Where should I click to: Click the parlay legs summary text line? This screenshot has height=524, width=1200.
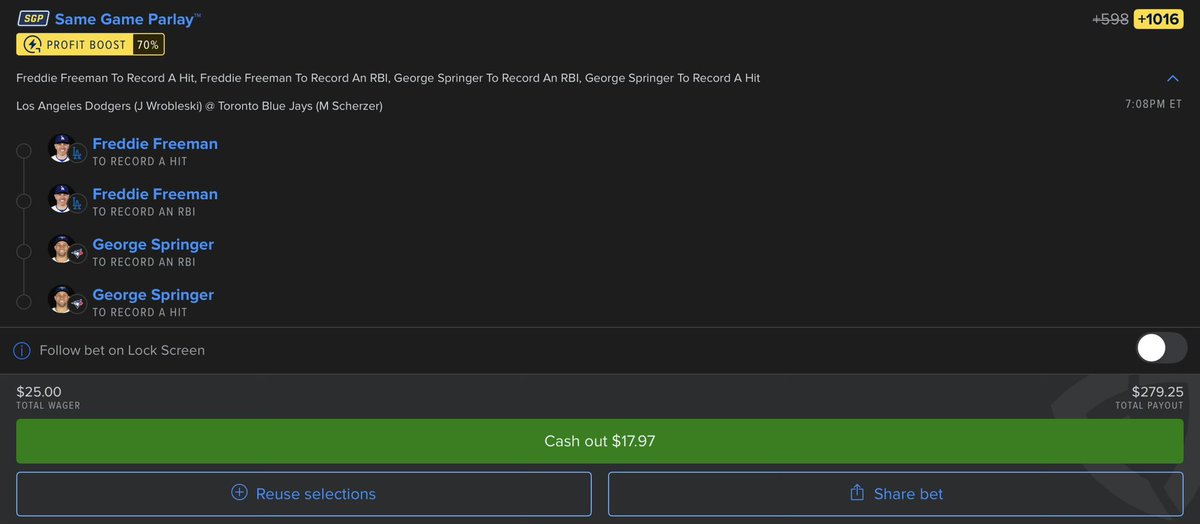[x=388, y=78]
